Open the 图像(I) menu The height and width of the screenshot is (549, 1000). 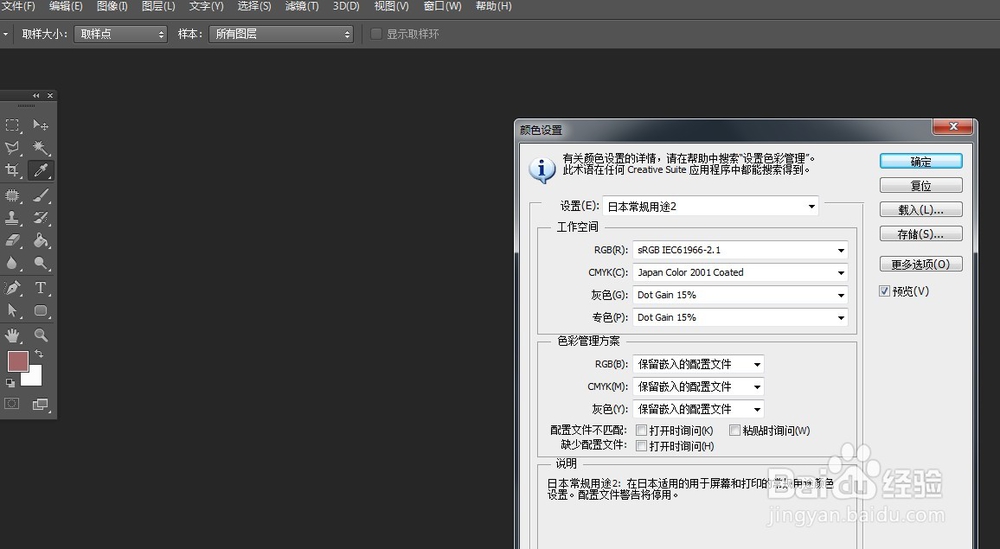[112, 6]
